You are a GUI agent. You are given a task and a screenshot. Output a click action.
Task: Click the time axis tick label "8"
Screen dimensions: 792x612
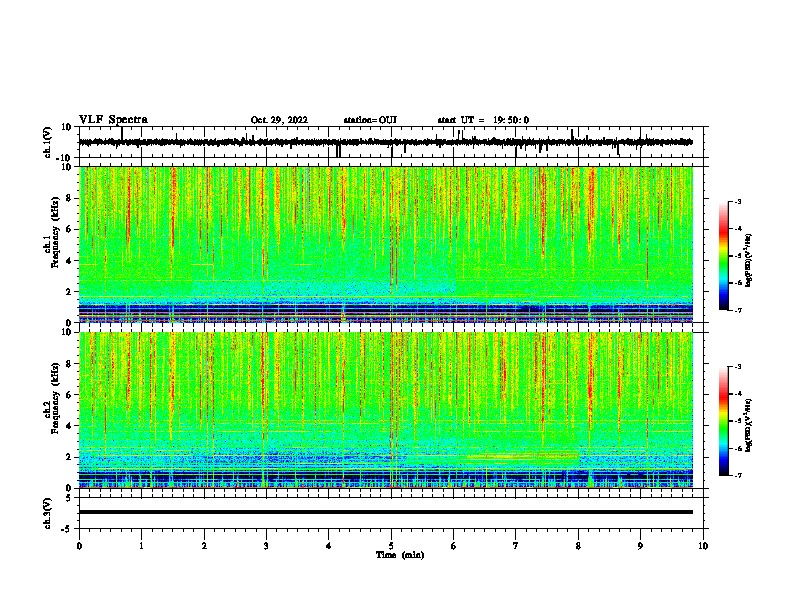[578, 546]
